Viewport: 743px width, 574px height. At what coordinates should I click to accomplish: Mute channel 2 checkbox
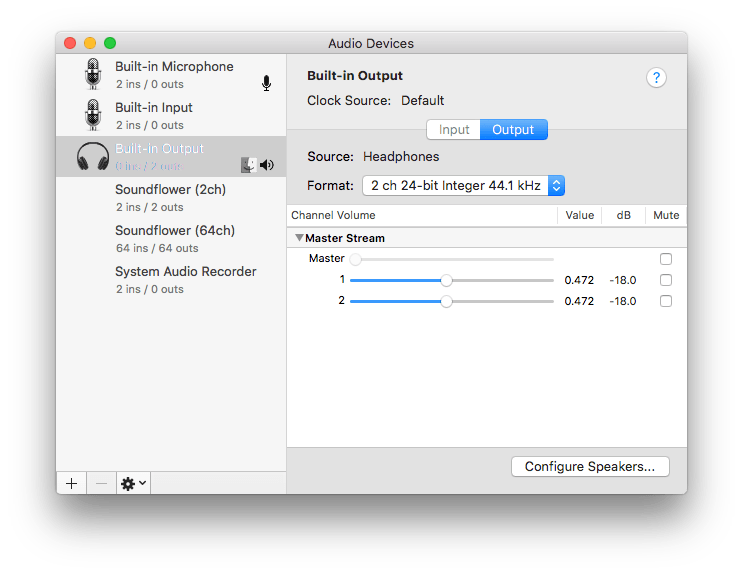tap(666, 301)
